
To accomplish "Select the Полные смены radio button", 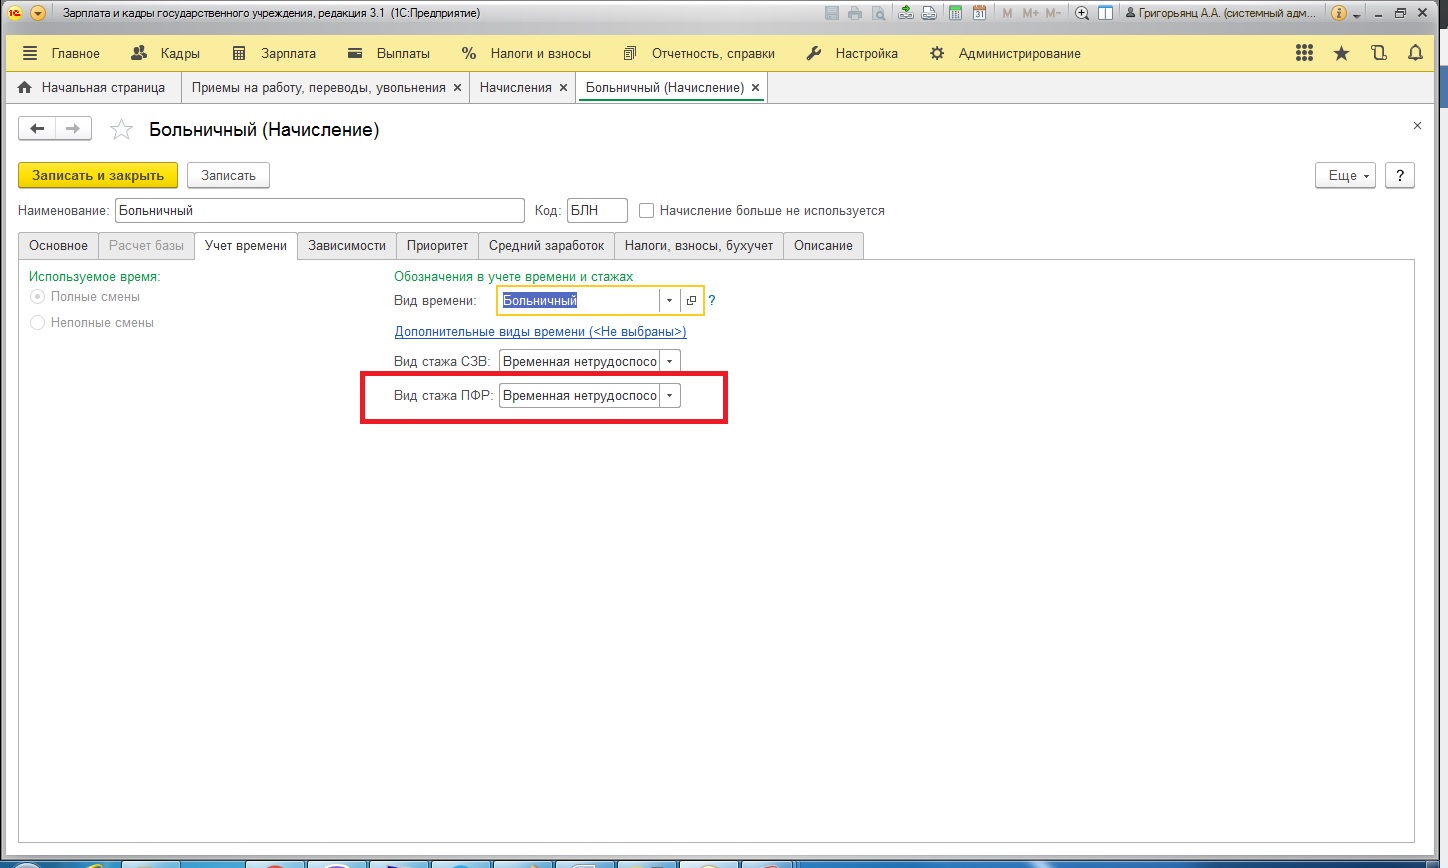I will (x=38, y=297).
